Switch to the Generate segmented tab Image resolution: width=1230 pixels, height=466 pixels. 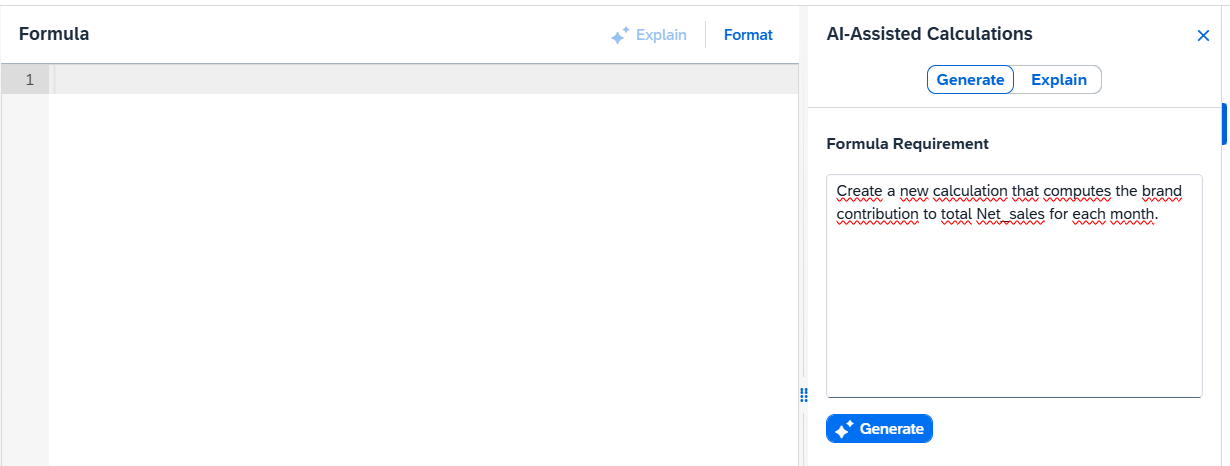(x=970, y=80)
